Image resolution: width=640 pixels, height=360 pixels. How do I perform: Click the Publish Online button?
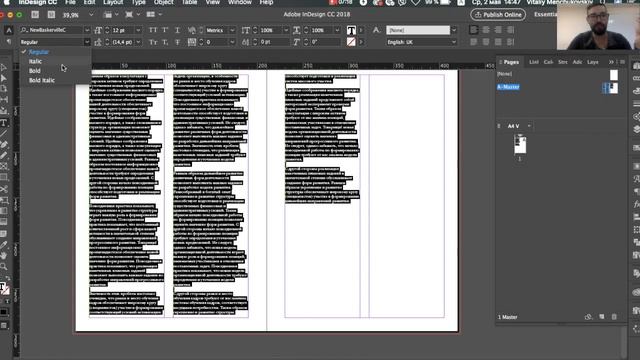point(498,15)
